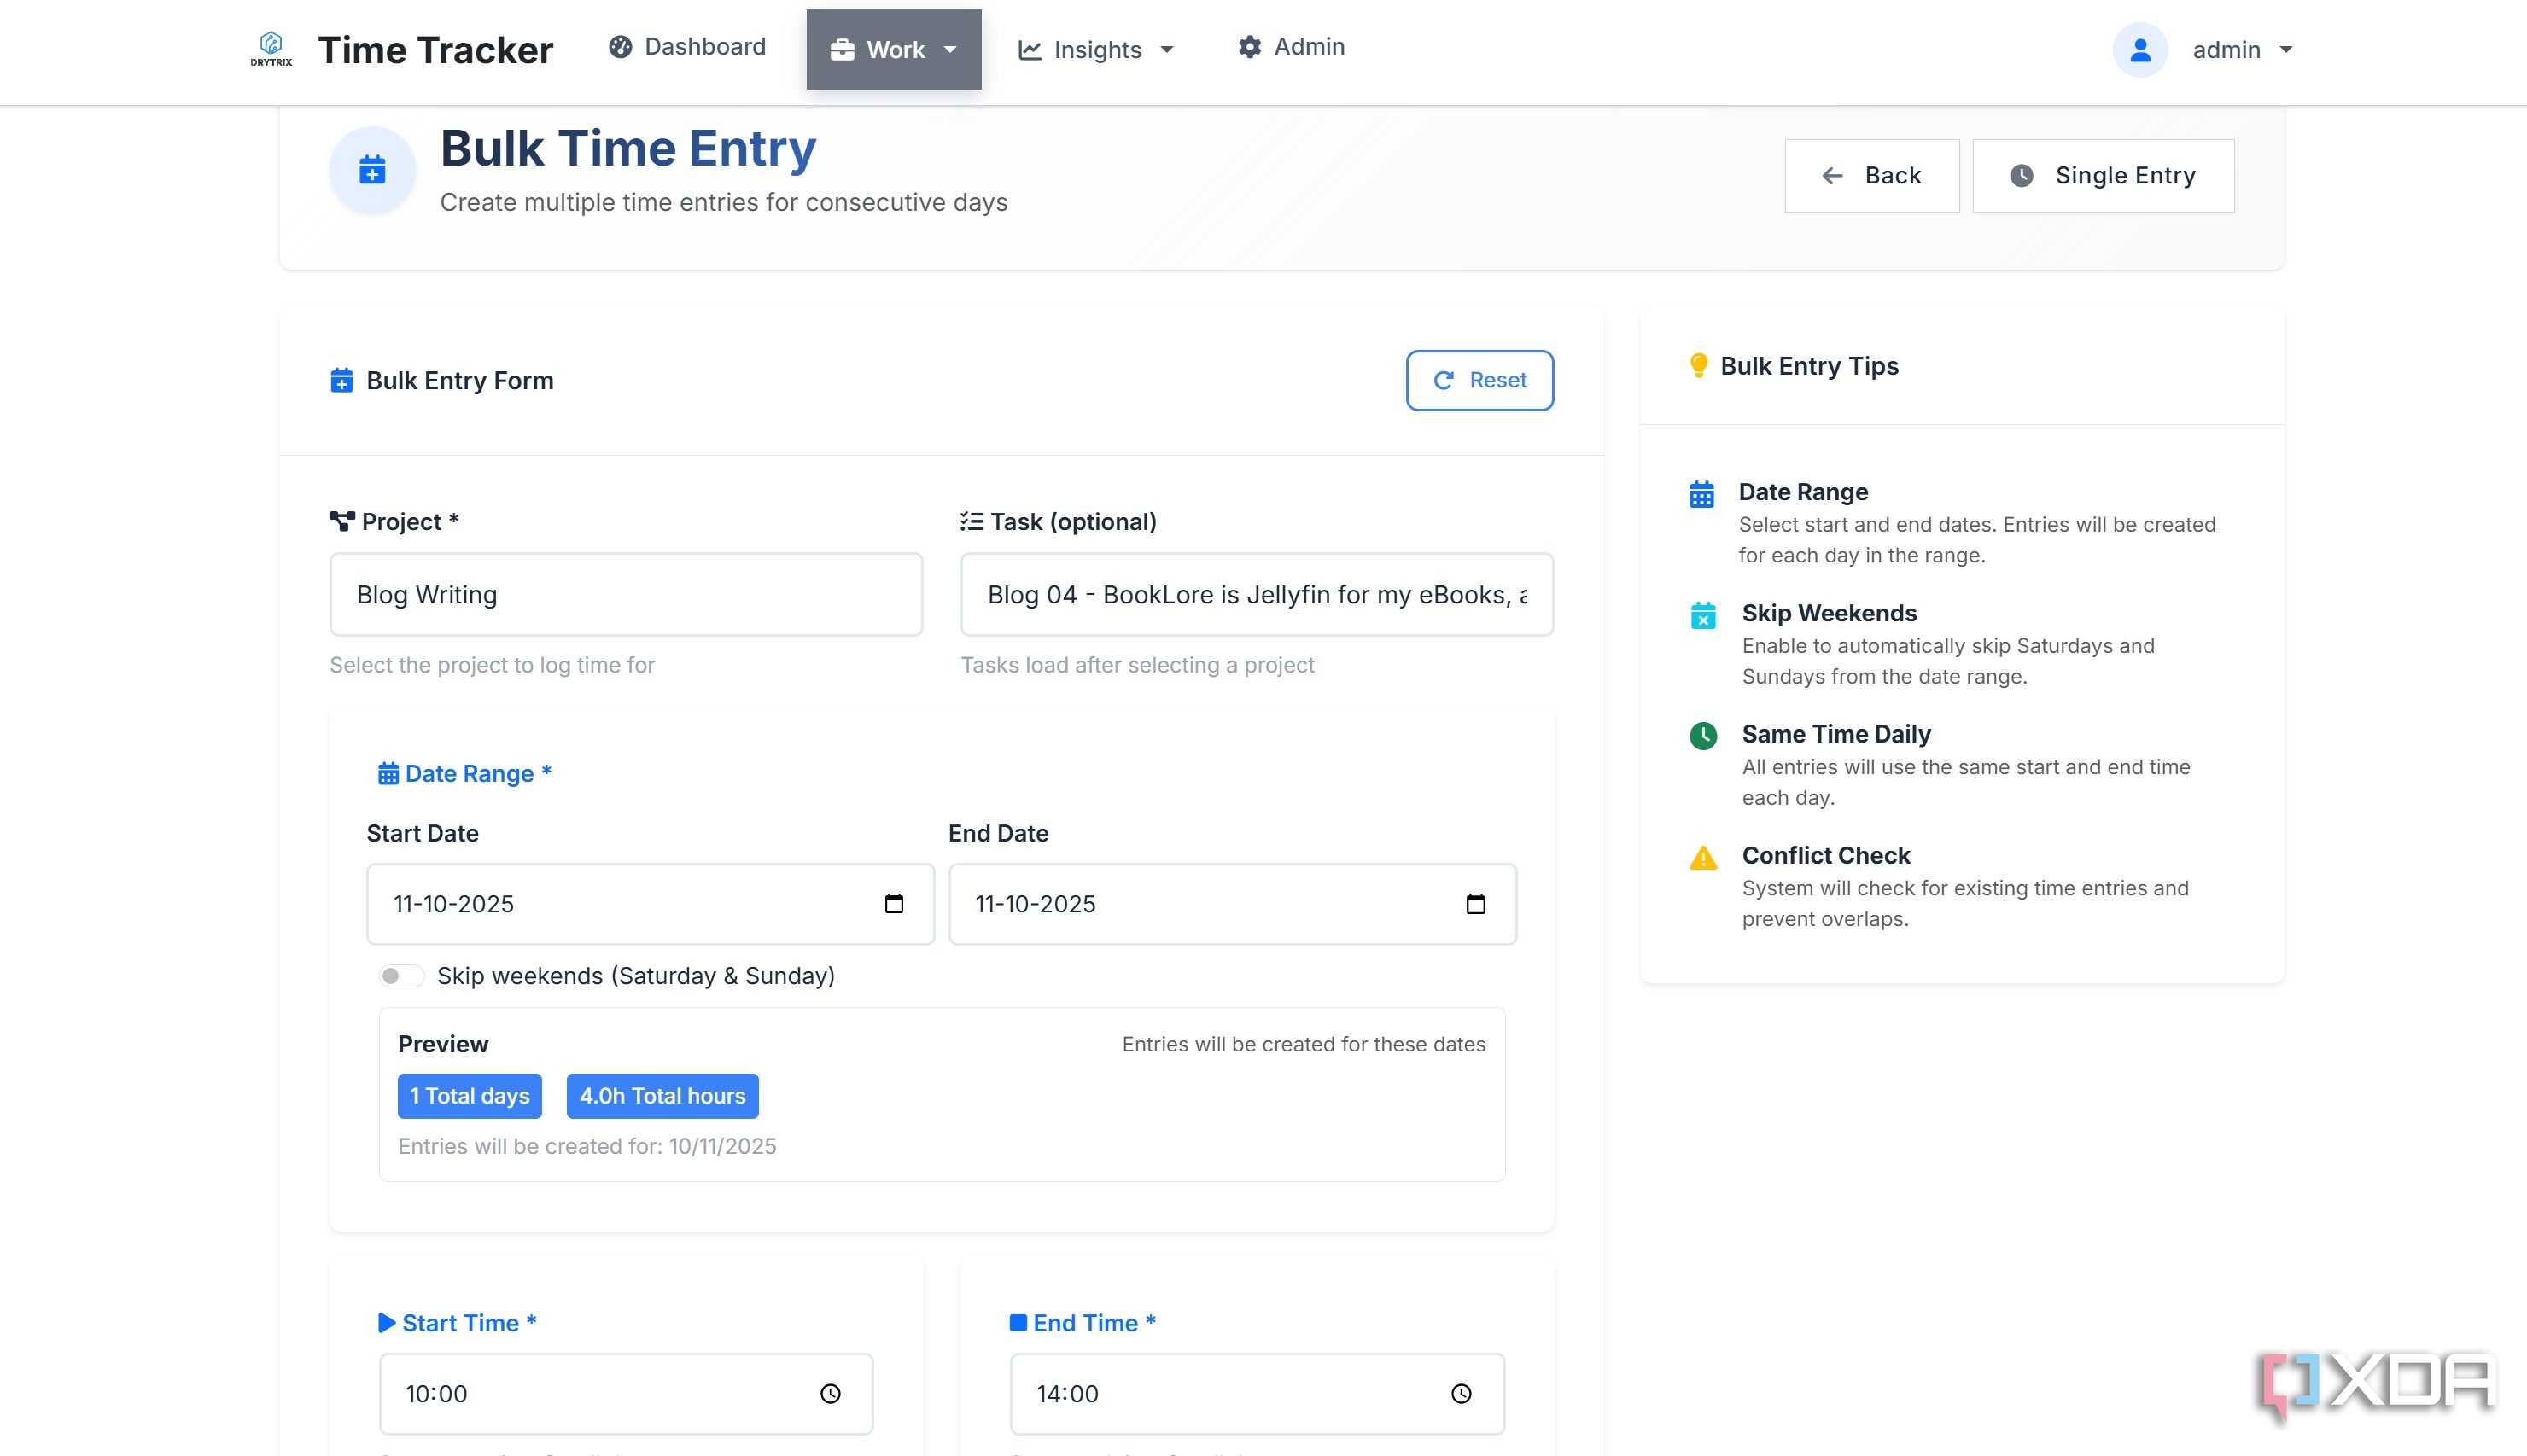Toggle the Skip weekends switch
Viewport: 2527px width, 1456px height.
tap(401, 976)
